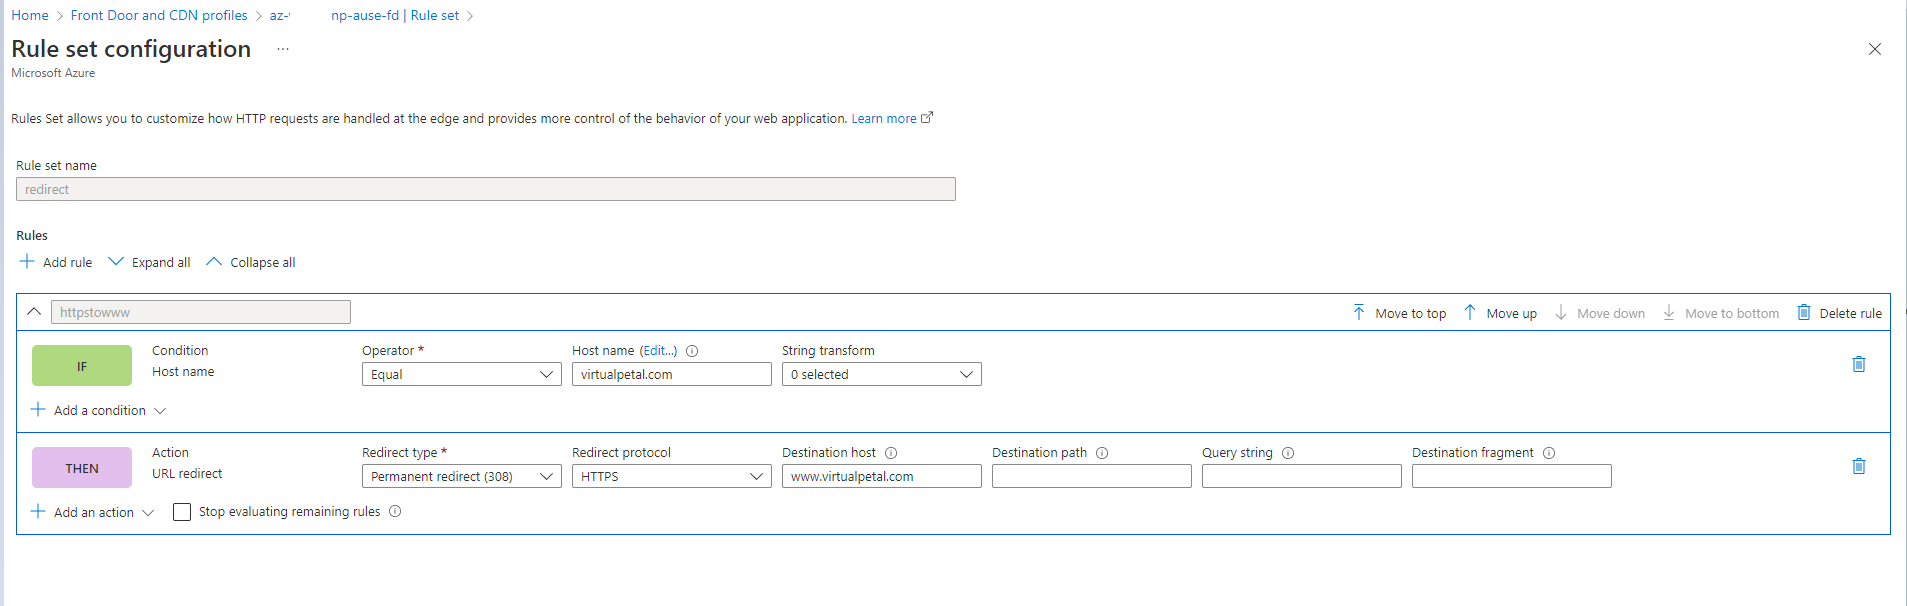Click the Rule set name field
The image size is (1907, 606).
click(x=486, y=189)
